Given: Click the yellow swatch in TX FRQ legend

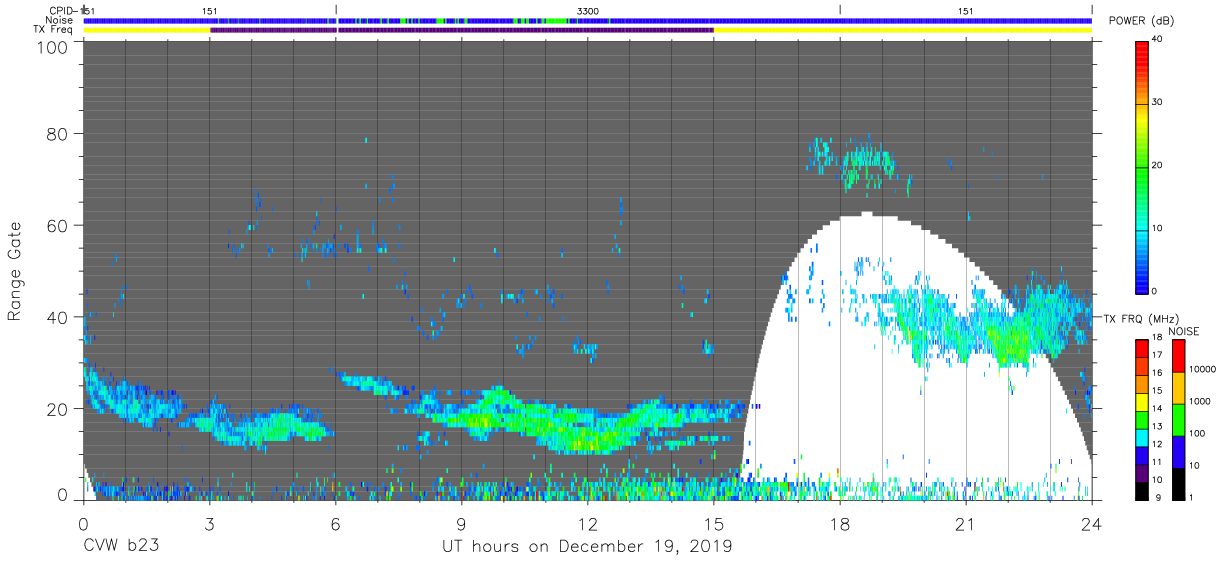Looking at the screenshot, I should tap(1141, 401).
